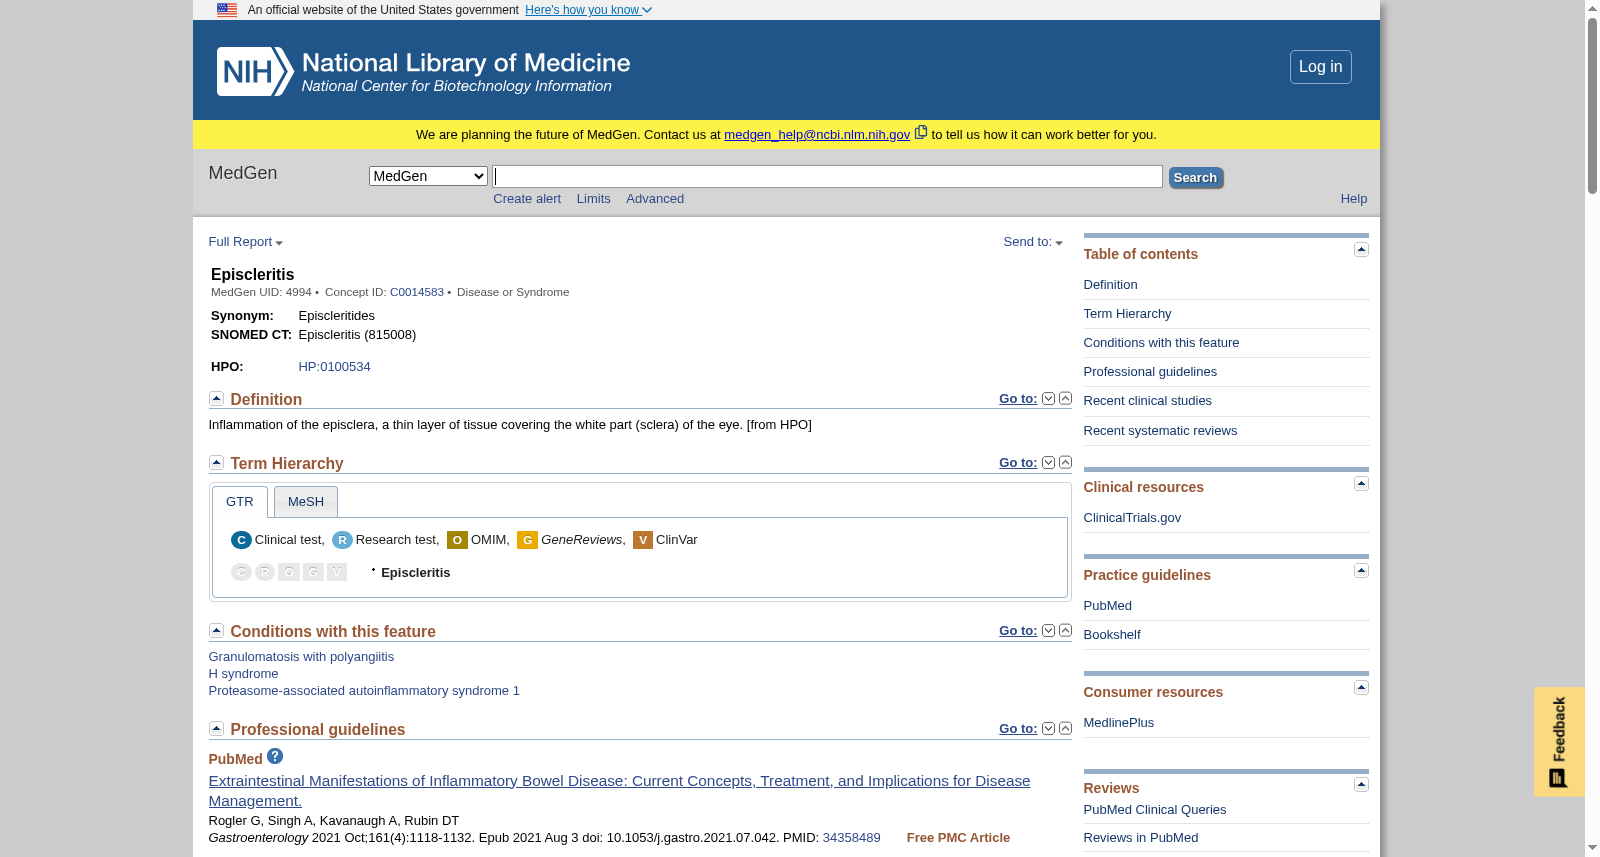Click the Log in button
This screenshot has width=1600, height=857.
tap(1320, 67)
